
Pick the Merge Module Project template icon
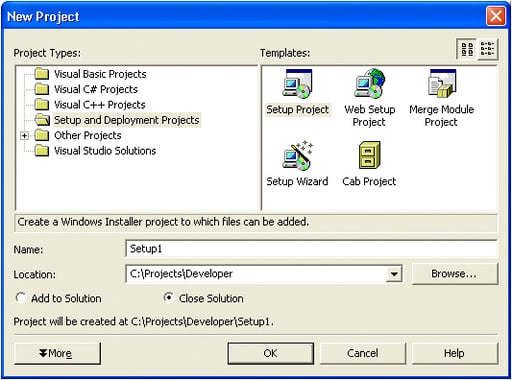(442, 84)
